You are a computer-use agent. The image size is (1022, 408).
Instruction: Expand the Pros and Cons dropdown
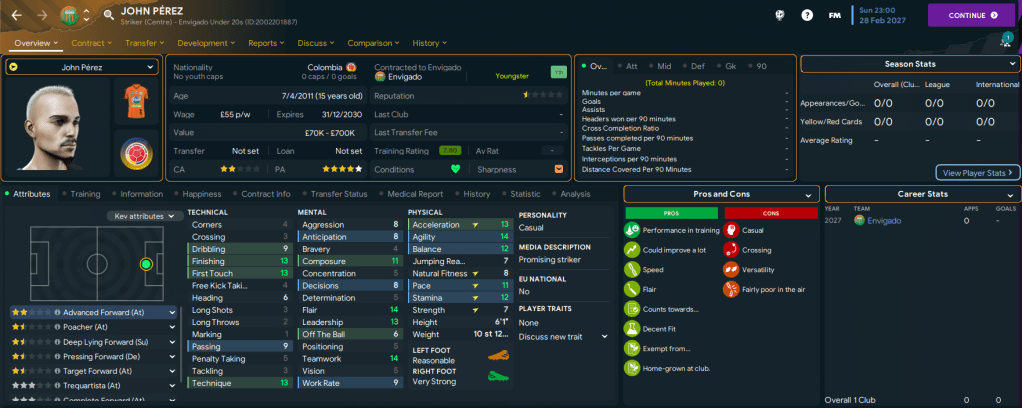click(x=806, y=193)
